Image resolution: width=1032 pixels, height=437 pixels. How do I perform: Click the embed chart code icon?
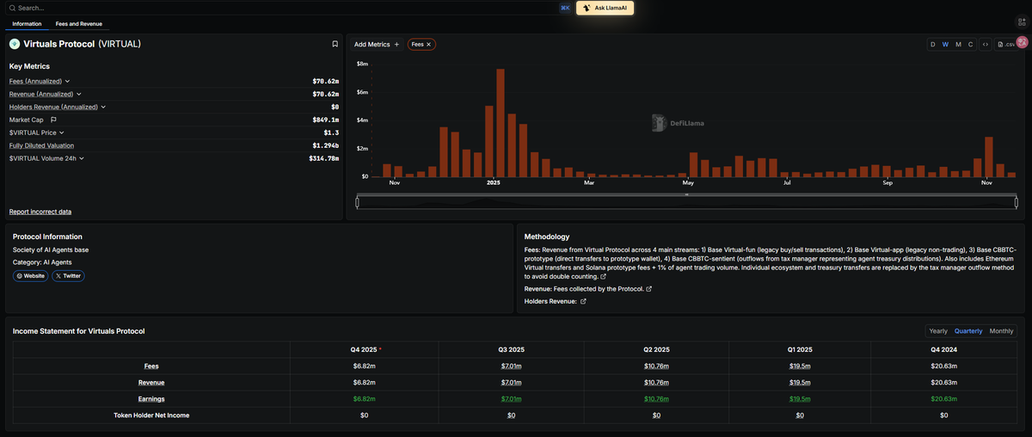pyautogui.click(x=986, y=44)
